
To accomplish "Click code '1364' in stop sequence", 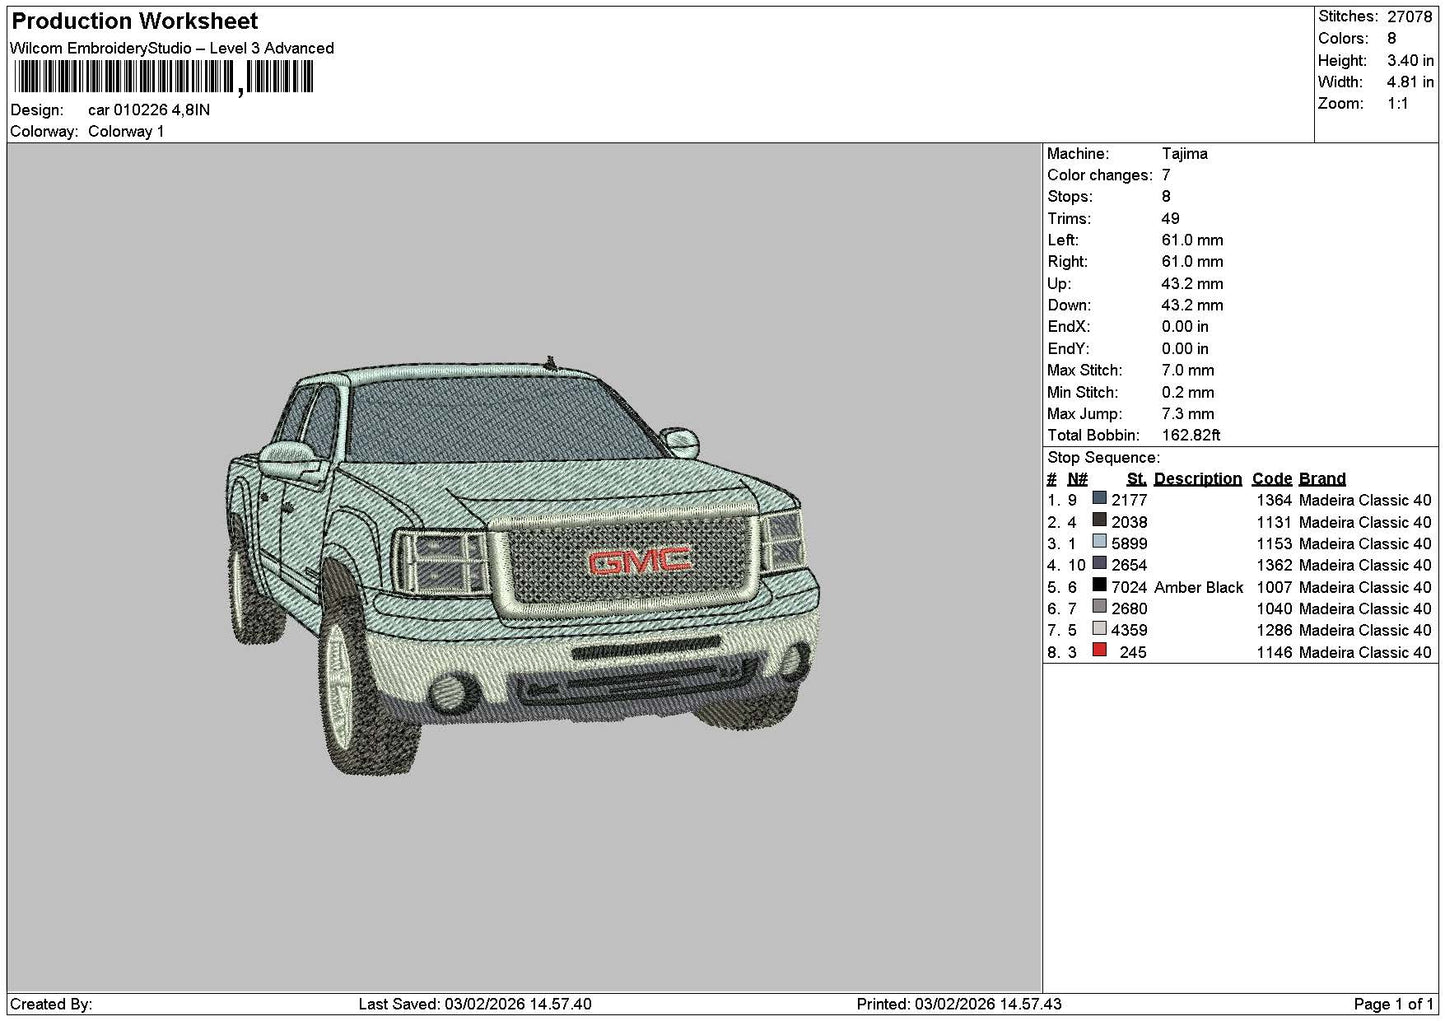I will [1274, 500].
